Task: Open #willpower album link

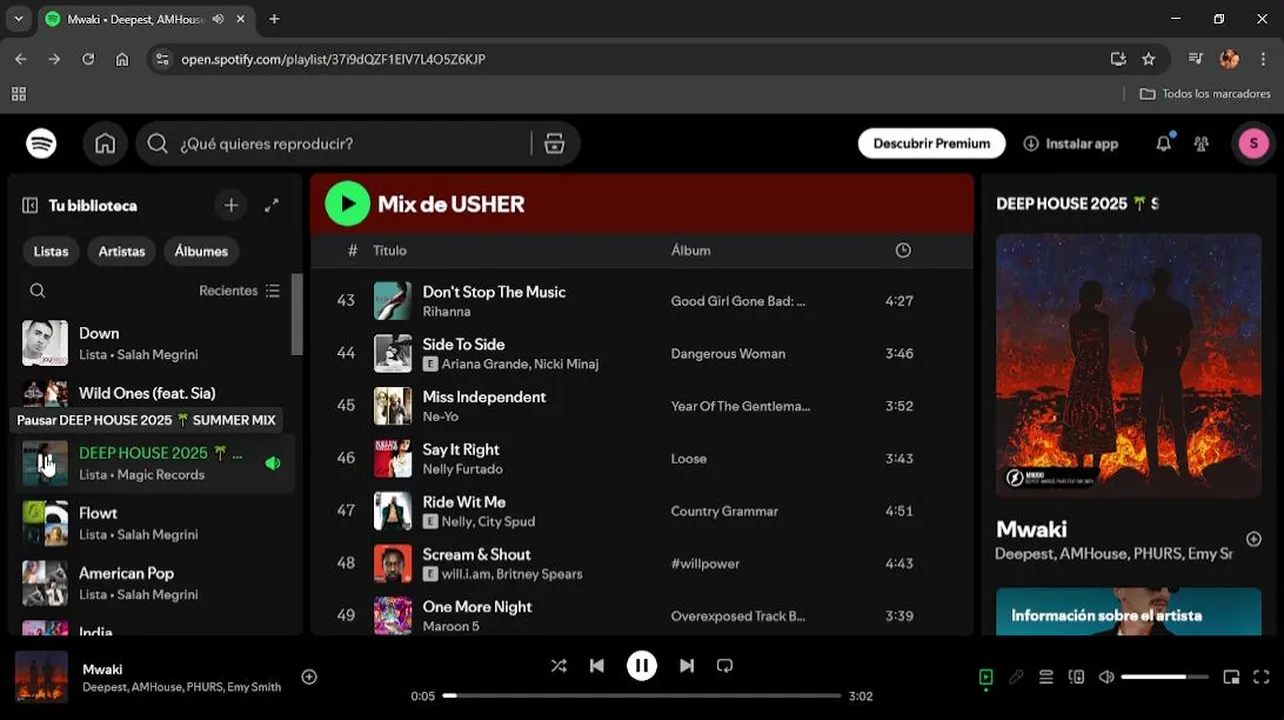Action: 705,564
